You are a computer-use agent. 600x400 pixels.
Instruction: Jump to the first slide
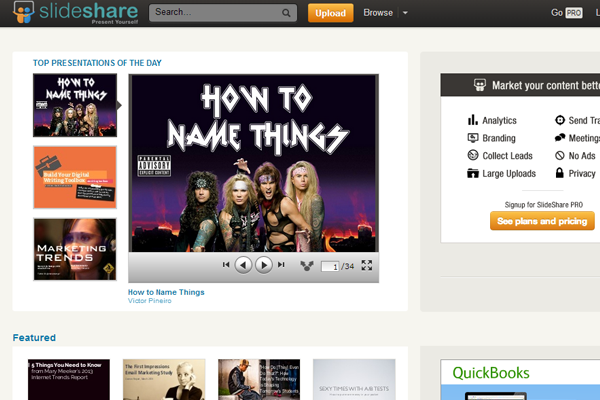[226, 264]
